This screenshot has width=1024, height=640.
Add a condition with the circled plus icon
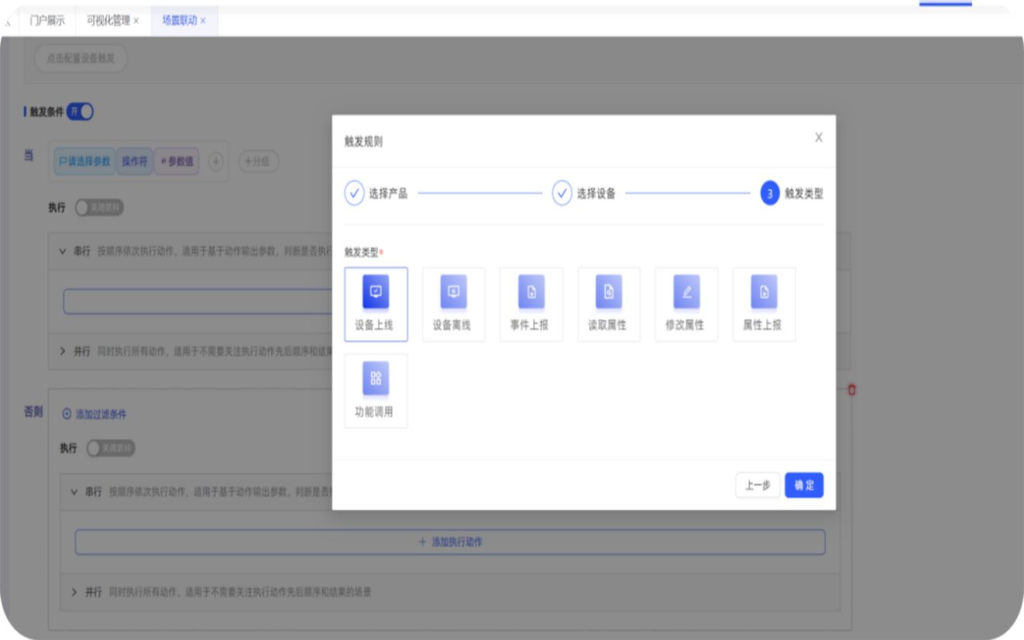coord(216,161)
